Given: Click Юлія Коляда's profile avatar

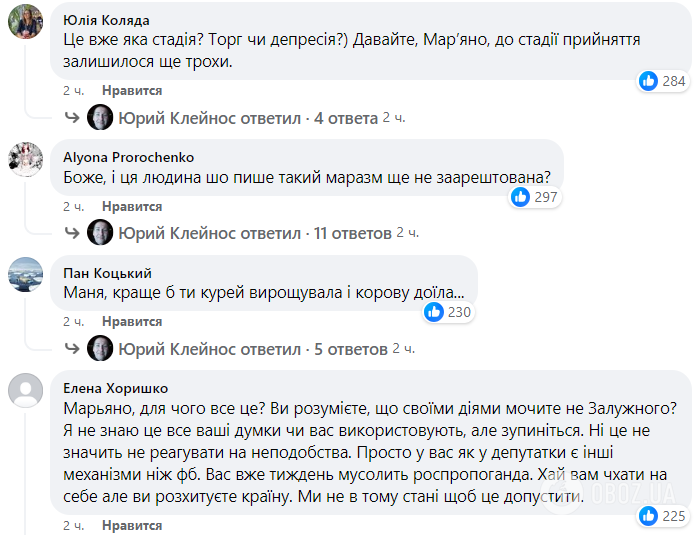Looking at the screenshot, I should point(25,21).
